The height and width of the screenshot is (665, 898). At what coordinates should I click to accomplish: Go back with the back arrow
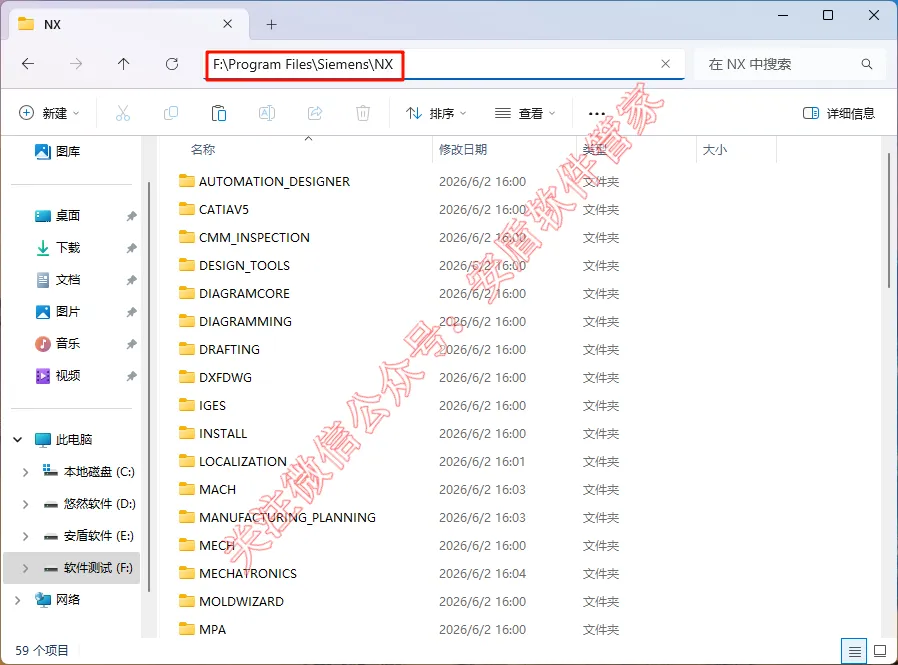[x=27, y=64]
